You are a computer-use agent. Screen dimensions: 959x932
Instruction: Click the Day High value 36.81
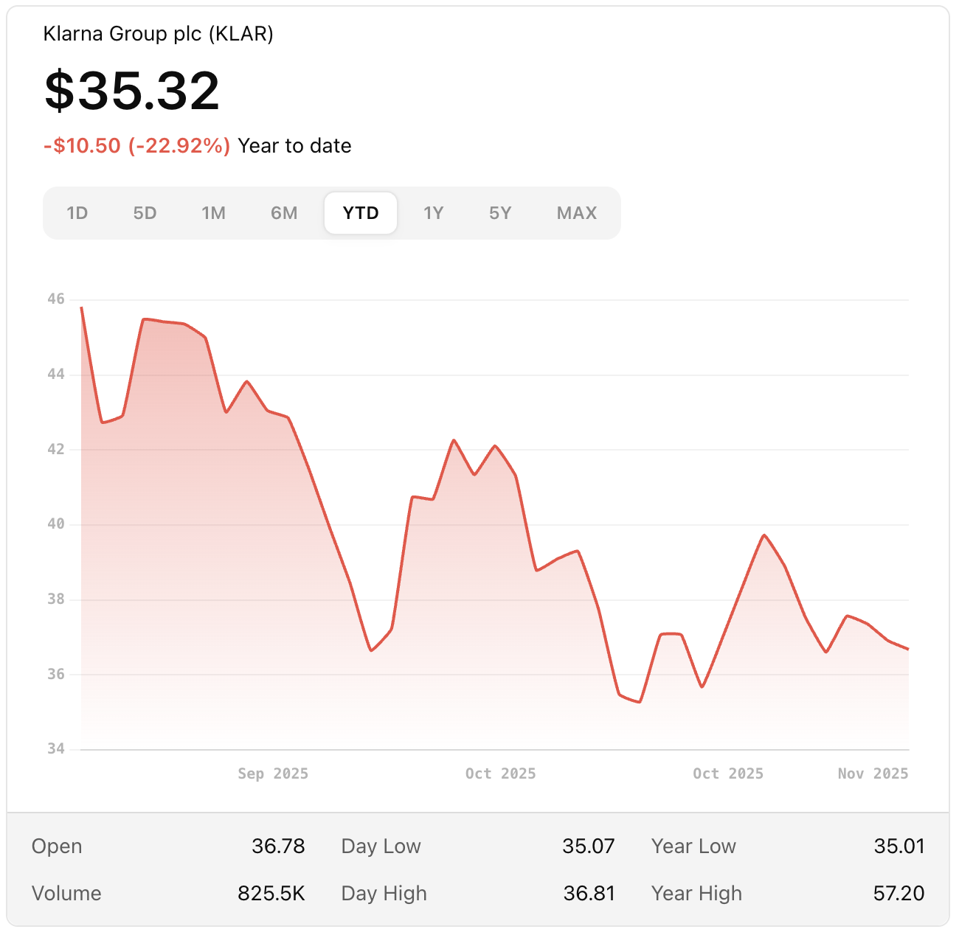[589, 893]
